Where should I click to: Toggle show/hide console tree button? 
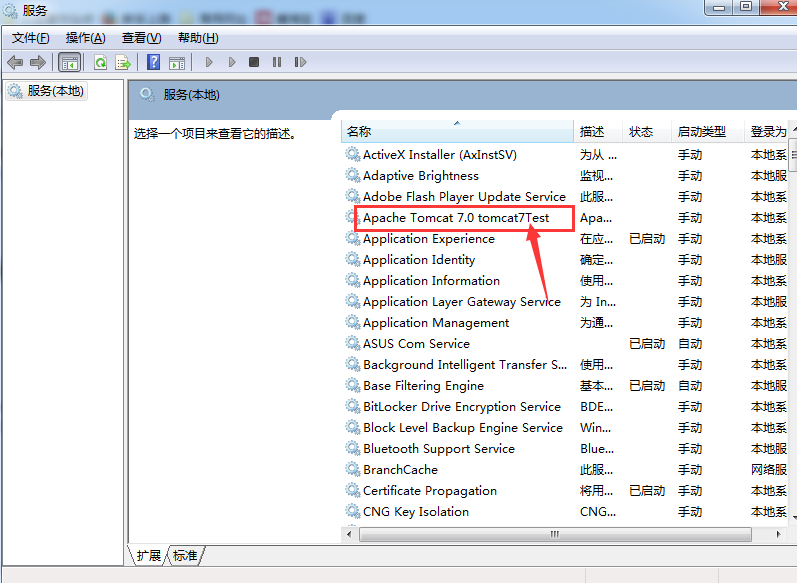[x=69, y=62]
